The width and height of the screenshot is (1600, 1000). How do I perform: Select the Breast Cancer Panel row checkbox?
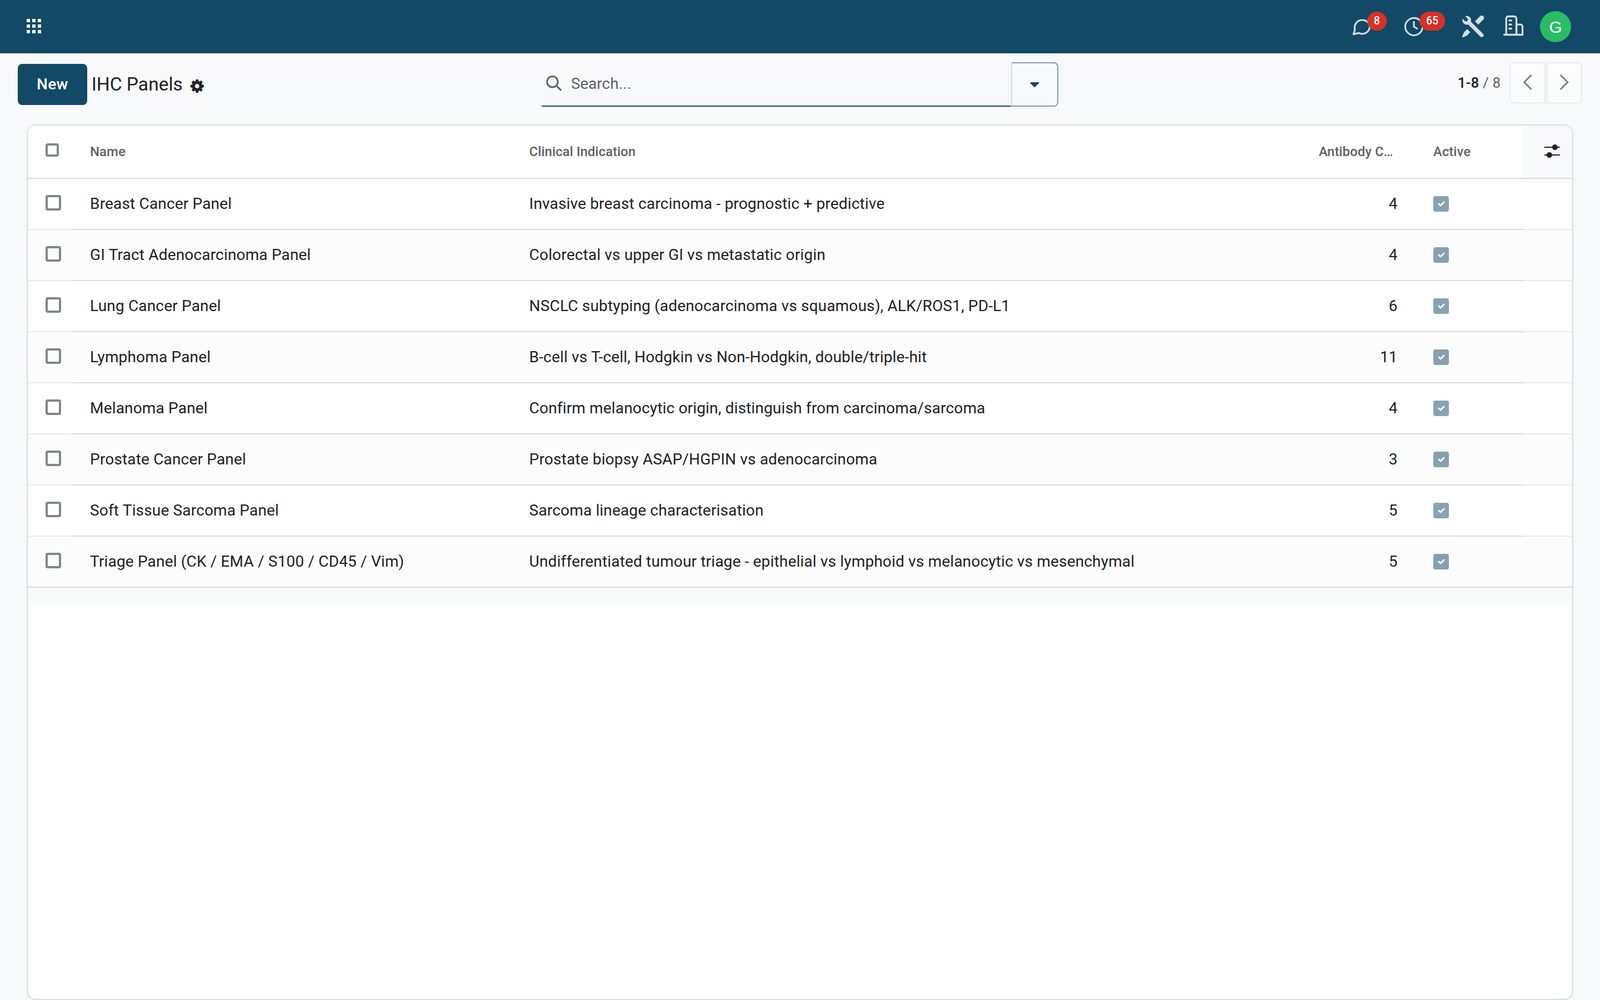53,203
